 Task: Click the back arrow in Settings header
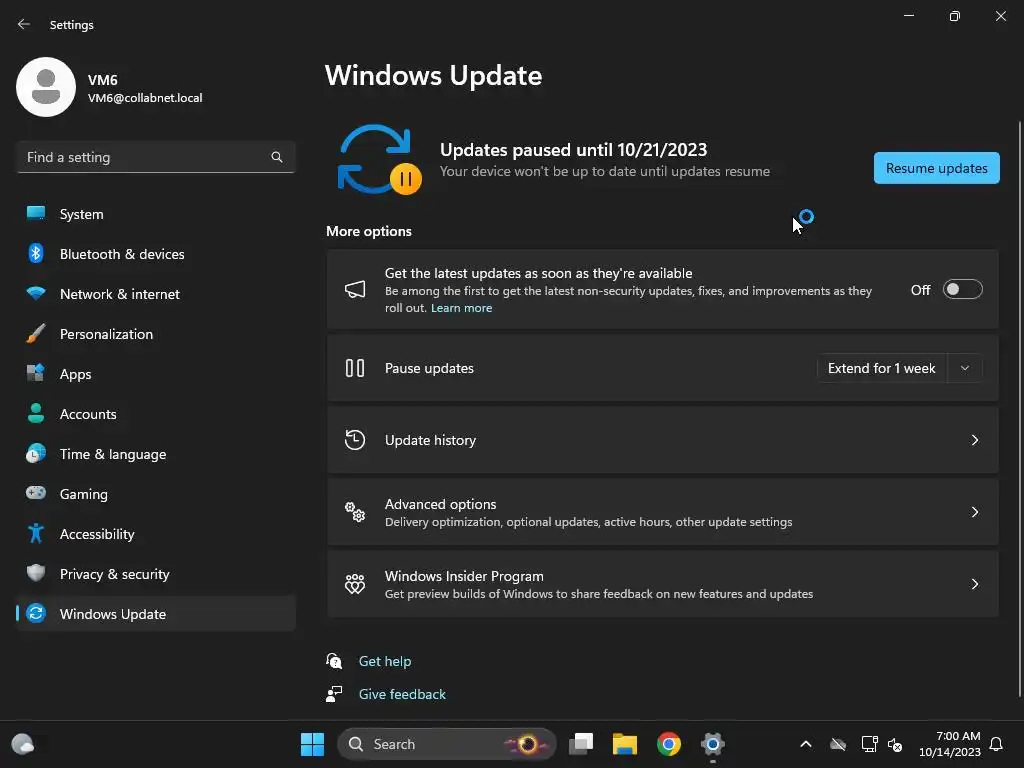(24, 24)
